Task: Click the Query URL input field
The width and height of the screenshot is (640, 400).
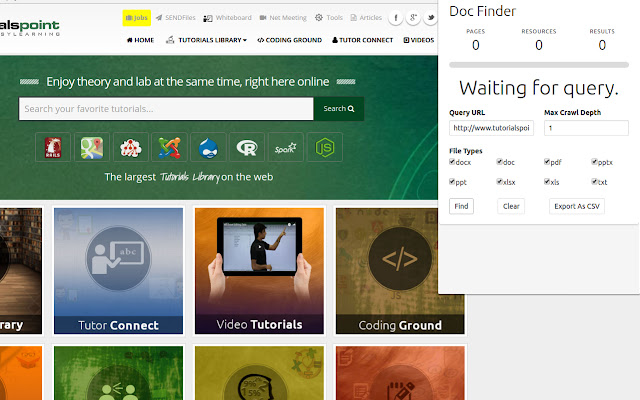Action: (491, 128)
